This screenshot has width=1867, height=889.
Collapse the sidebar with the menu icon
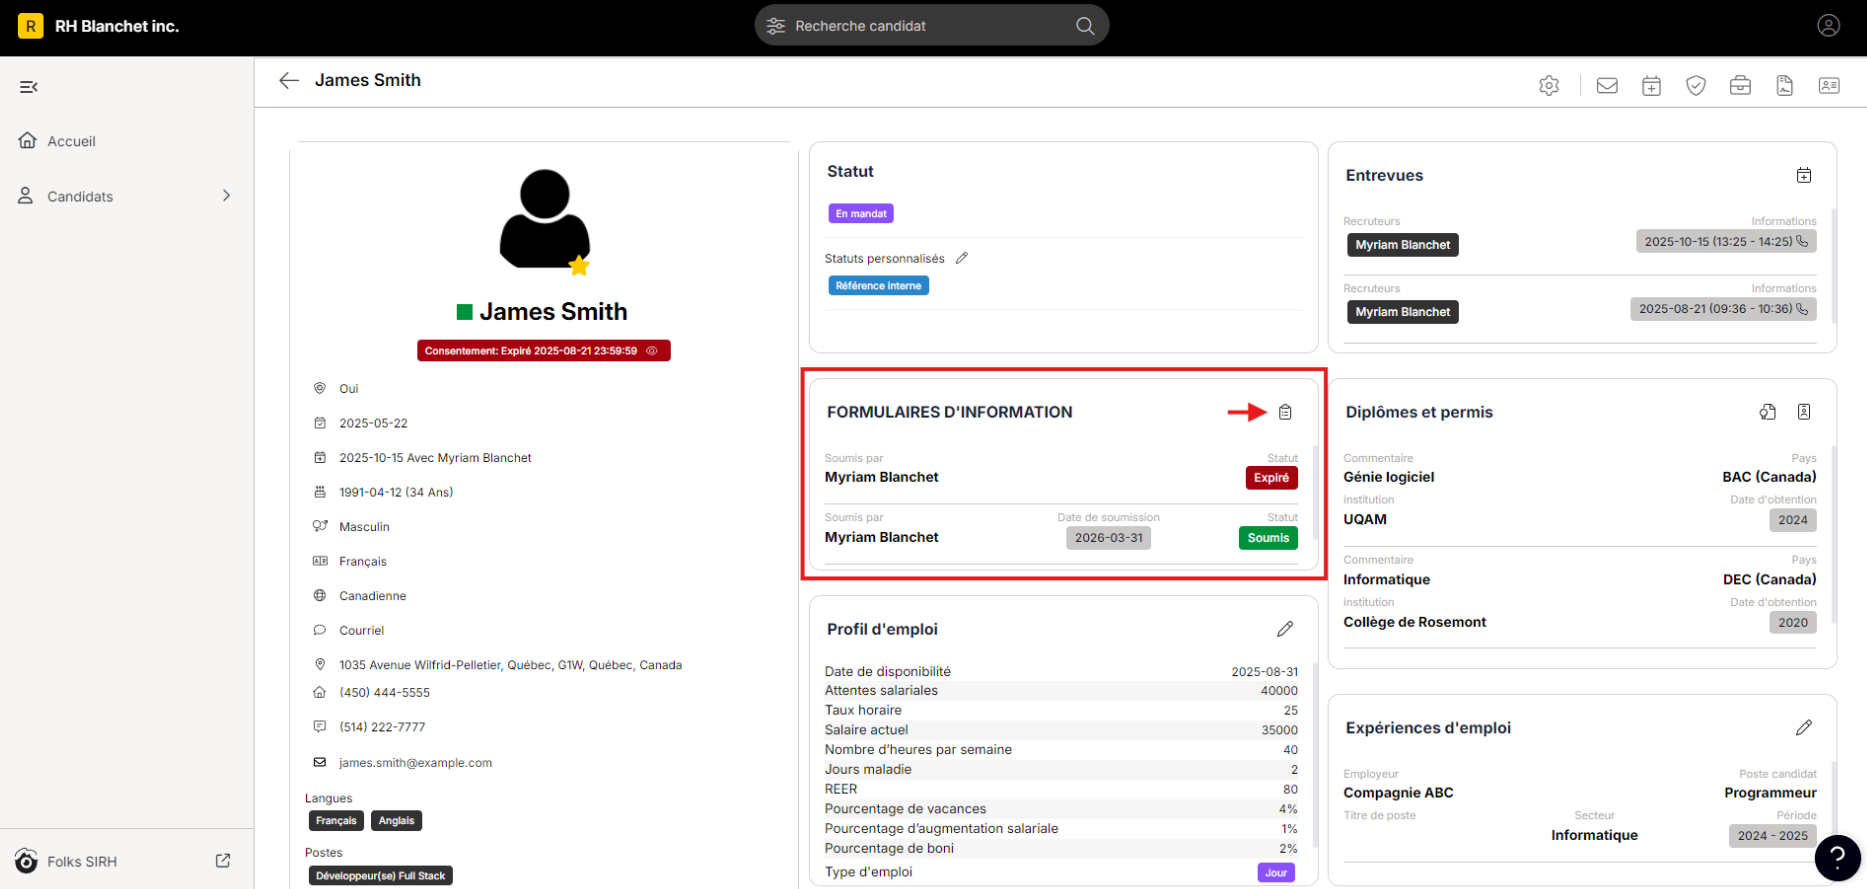tap(29, 87)
